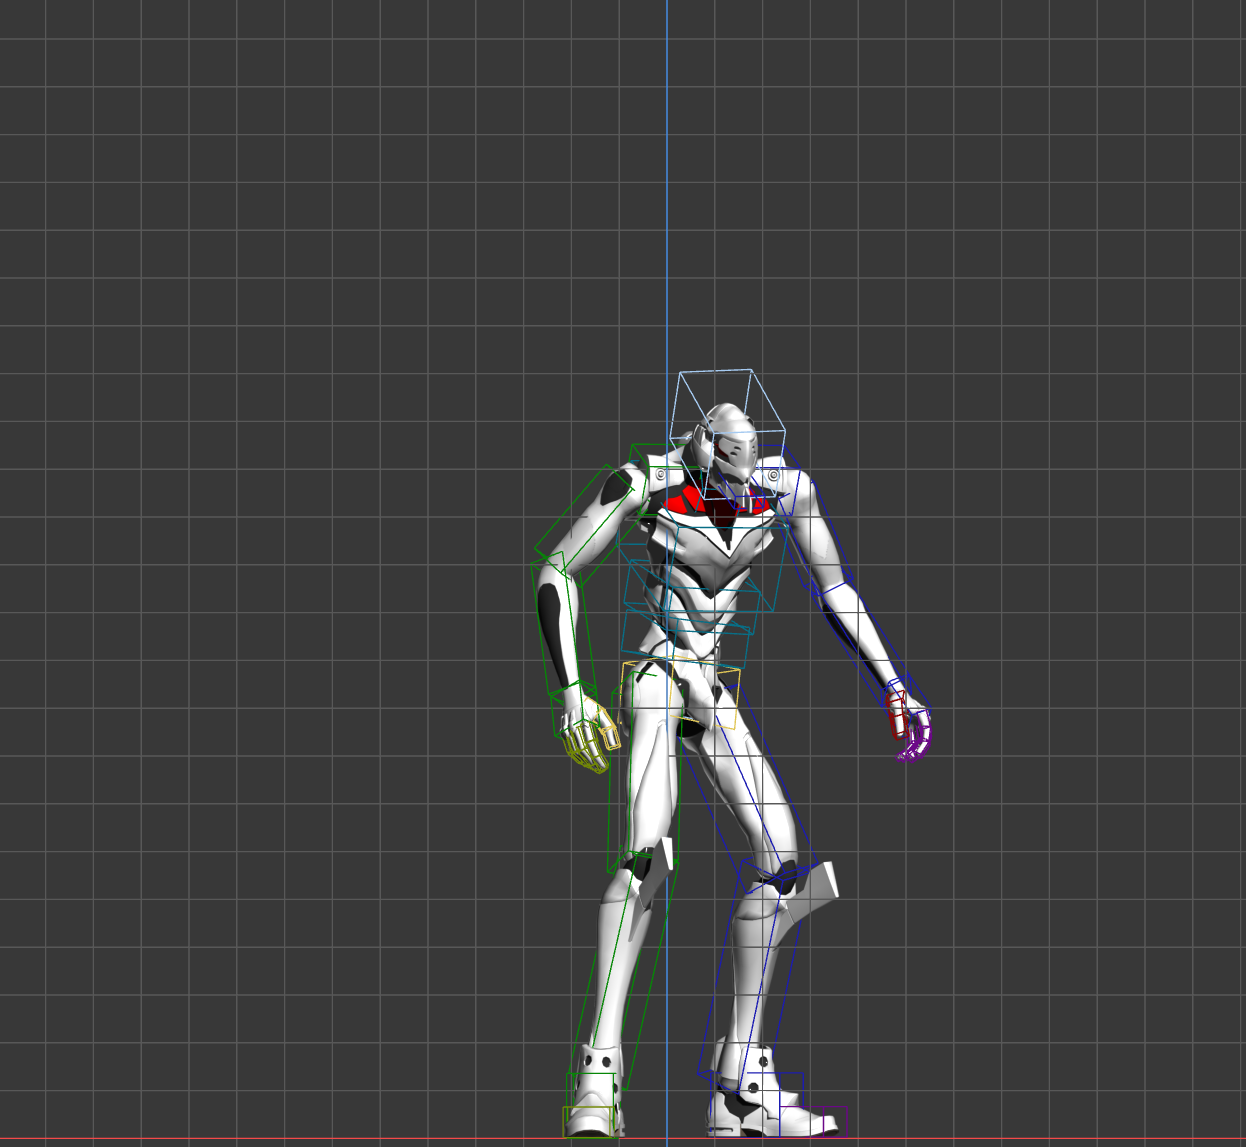Select the purple toe hitbox at the foot

[x=814, y=1120]
